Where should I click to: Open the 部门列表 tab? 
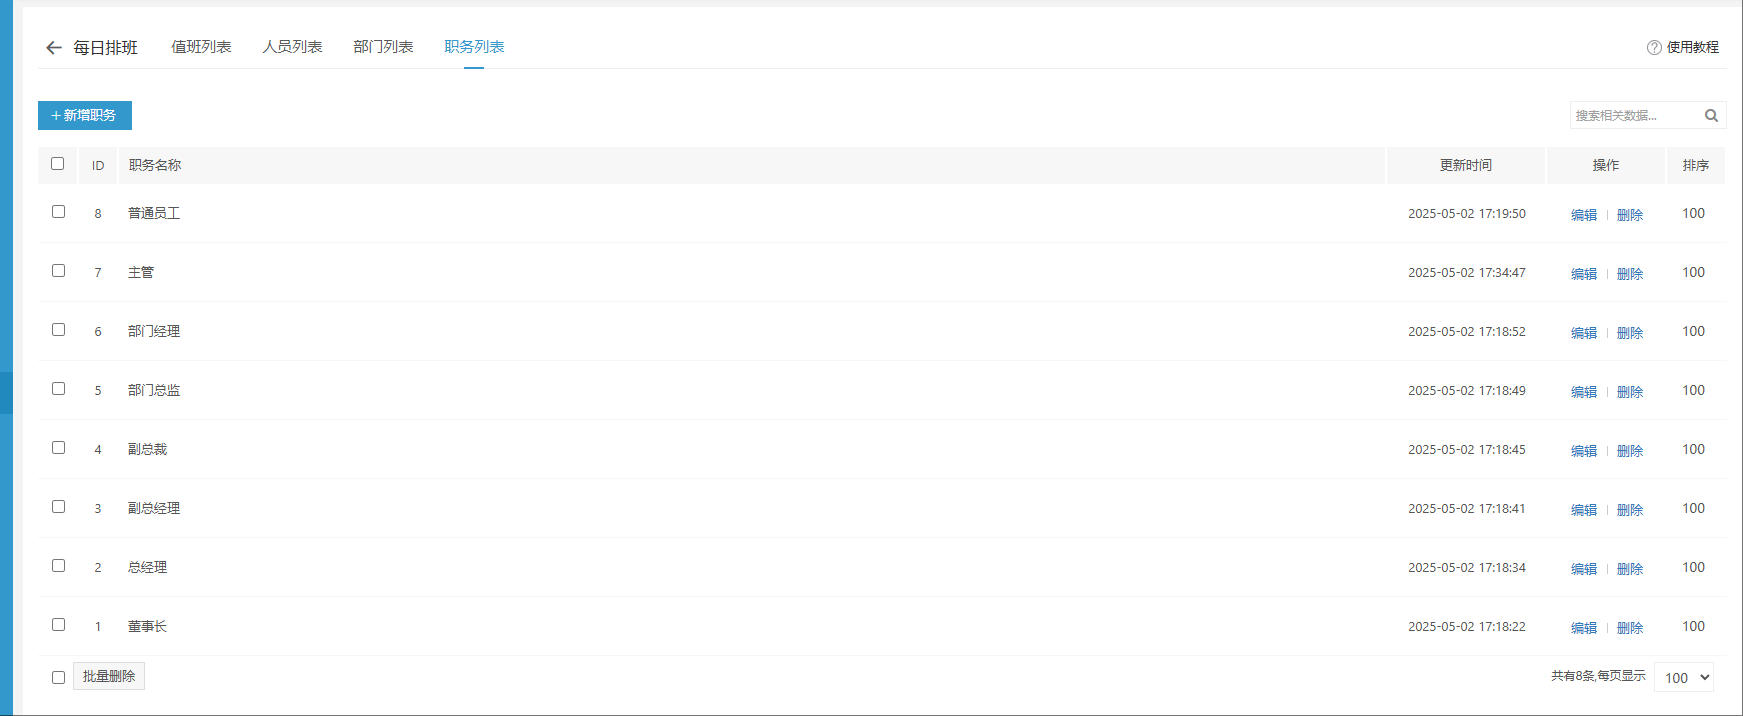point(383,47)
